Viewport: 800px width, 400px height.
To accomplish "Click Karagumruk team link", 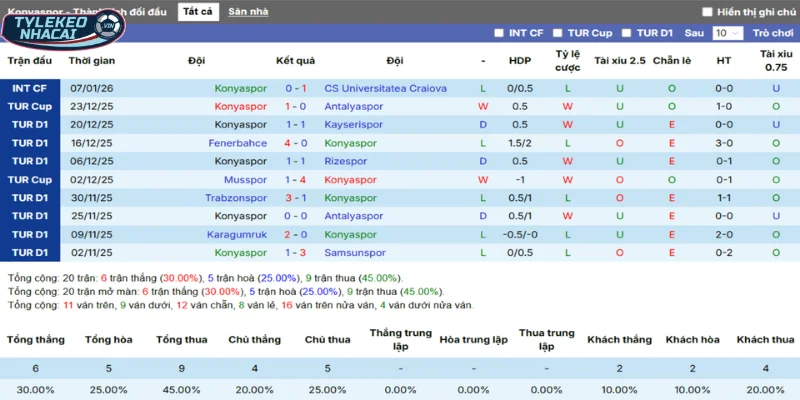I will pos(238,235).
